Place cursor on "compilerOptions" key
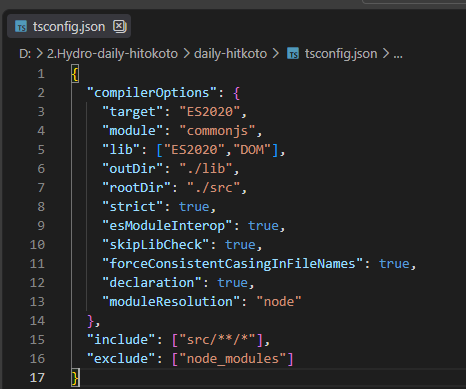The height and width of the screenshot is (389, 466). pos(152,93)
